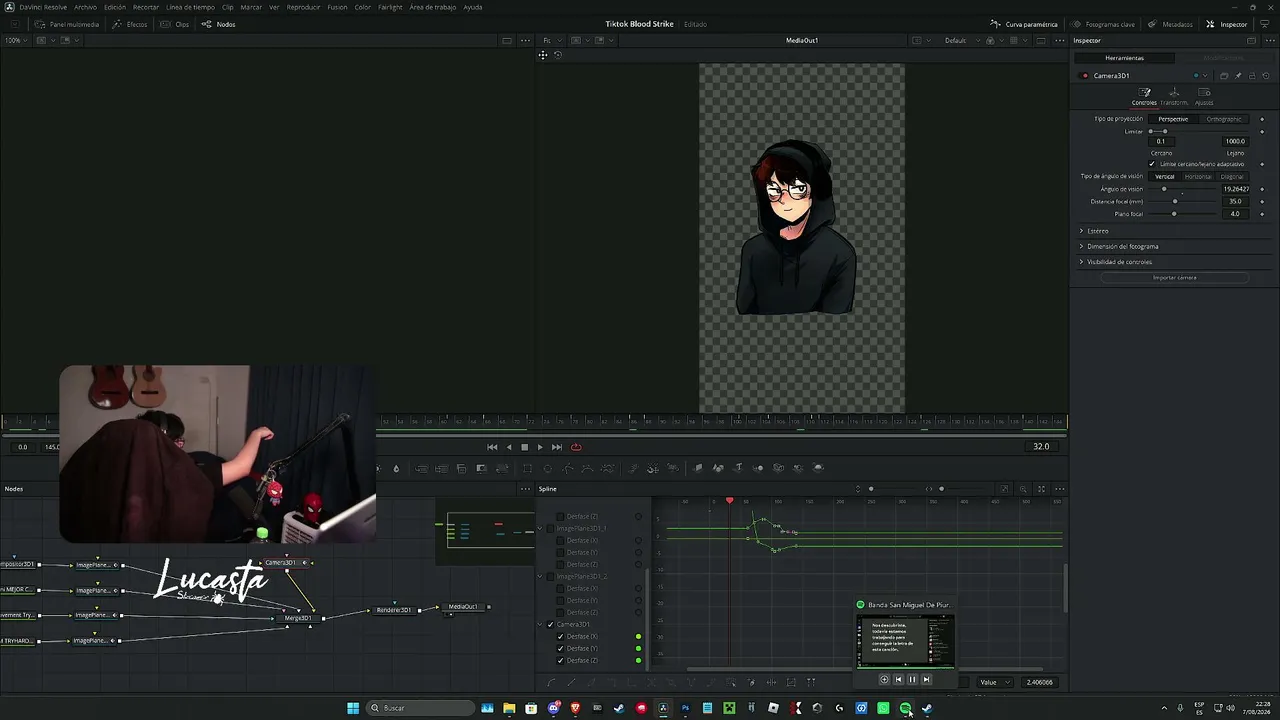Open the Inspector panel options menu
The width and height of the screenshot is (1280, 720).
tap(1268, 41)
